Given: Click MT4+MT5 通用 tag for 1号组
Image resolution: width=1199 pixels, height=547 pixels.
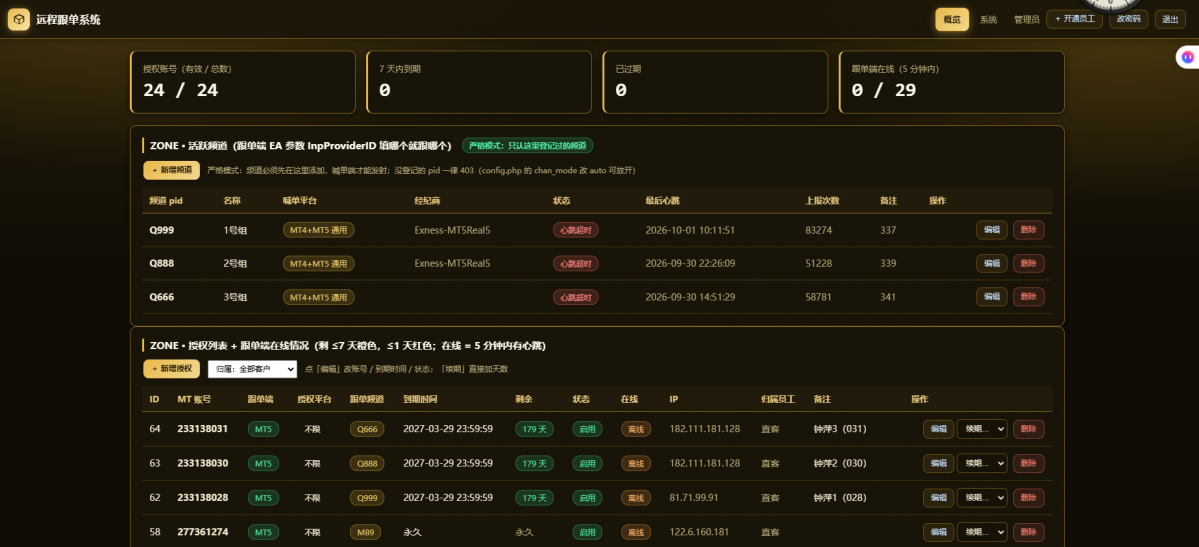Looking at the screenshot, I should coord(319,230).
